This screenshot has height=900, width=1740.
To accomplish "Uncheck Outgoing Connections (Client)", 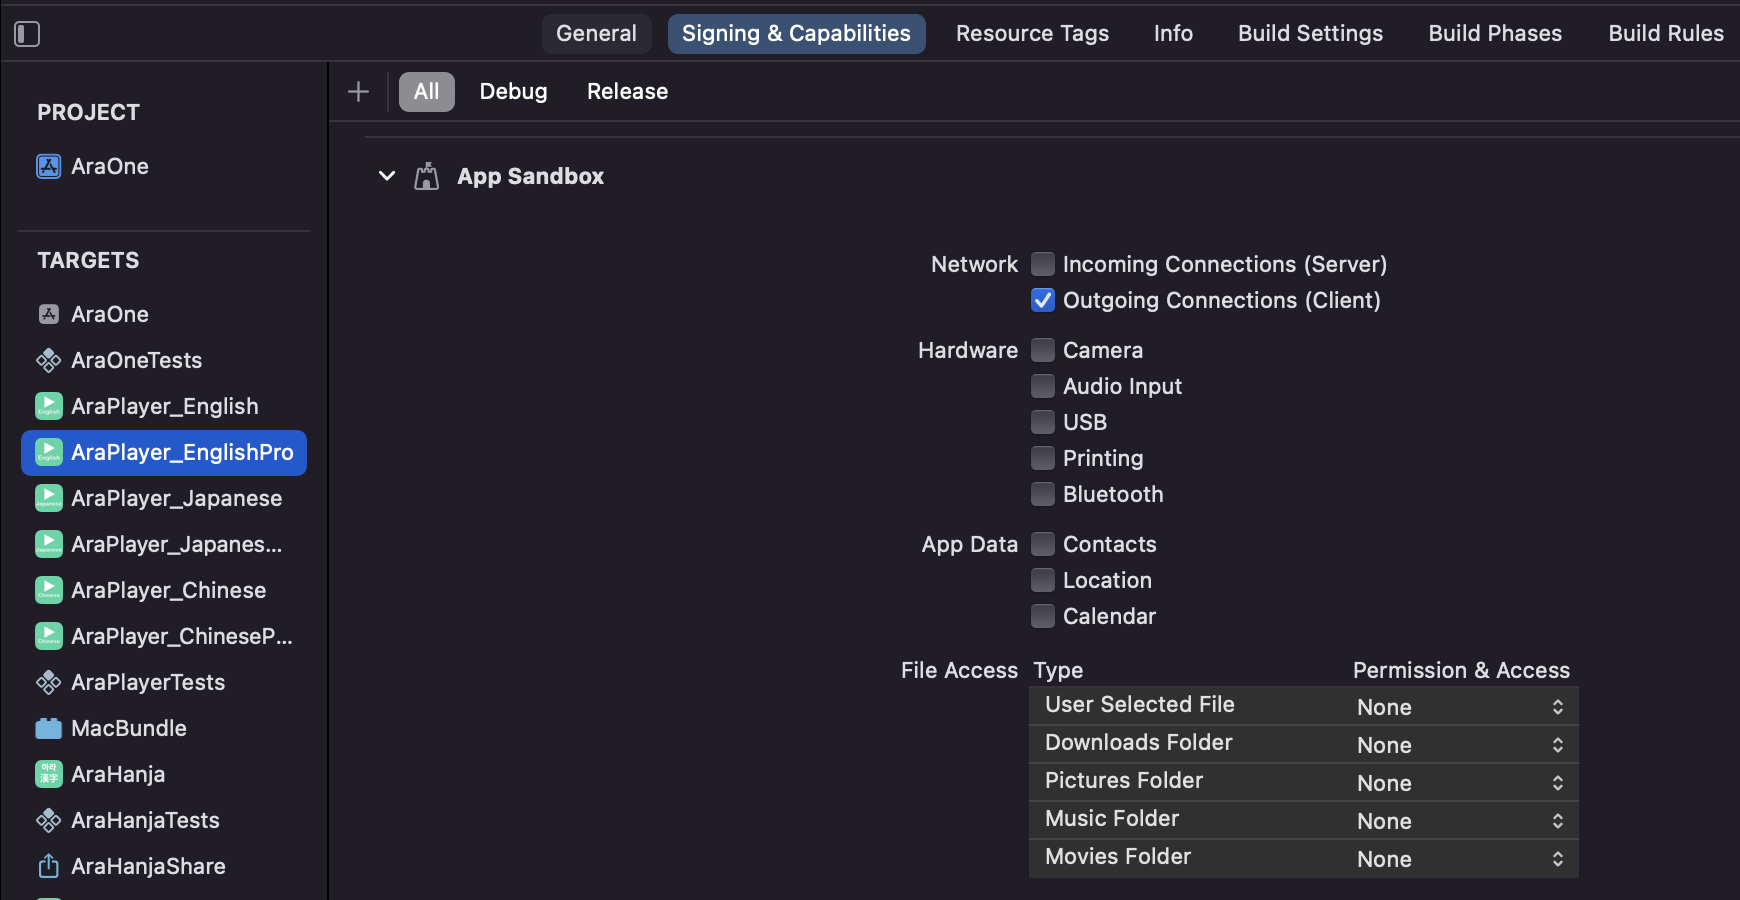I will 1043,300.
